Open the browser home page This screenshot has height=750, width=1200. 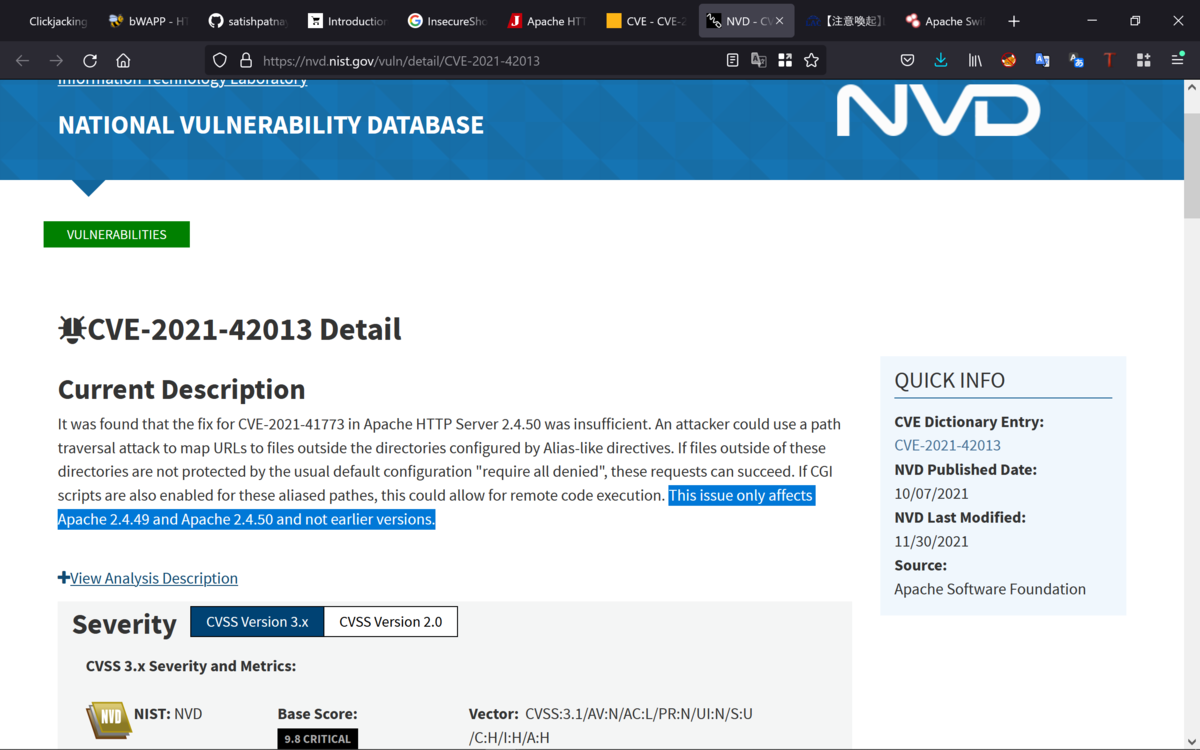[x=123, y=61]
